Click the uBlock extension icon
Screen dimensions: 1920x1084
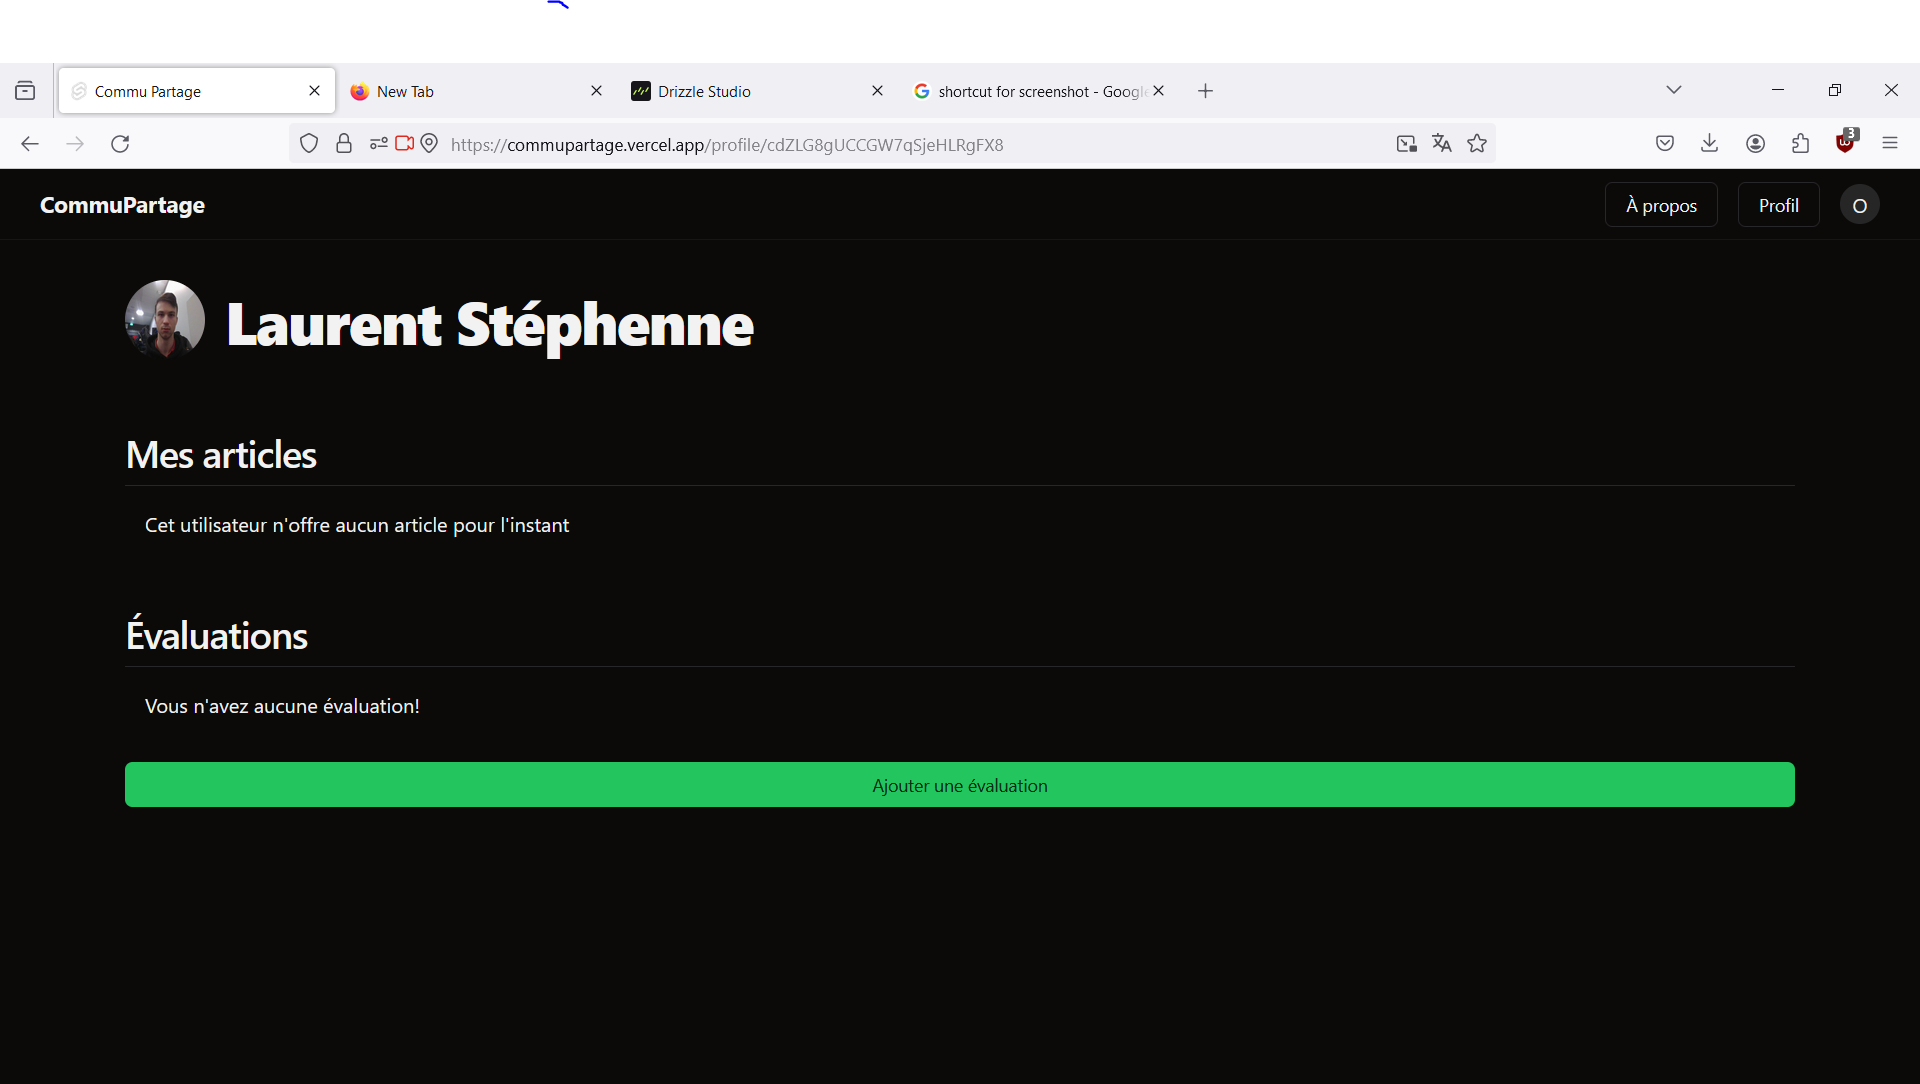coord(1845,144)
